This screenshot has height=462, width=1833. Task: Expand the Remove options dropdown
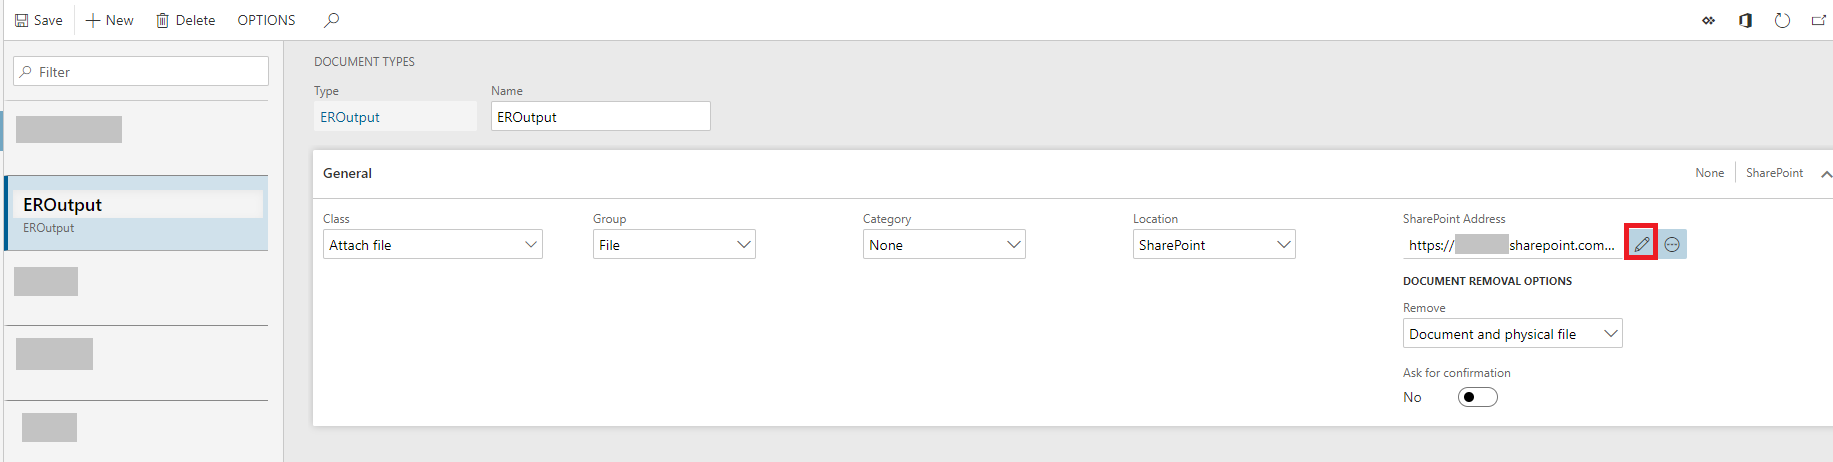point(1610,334)
